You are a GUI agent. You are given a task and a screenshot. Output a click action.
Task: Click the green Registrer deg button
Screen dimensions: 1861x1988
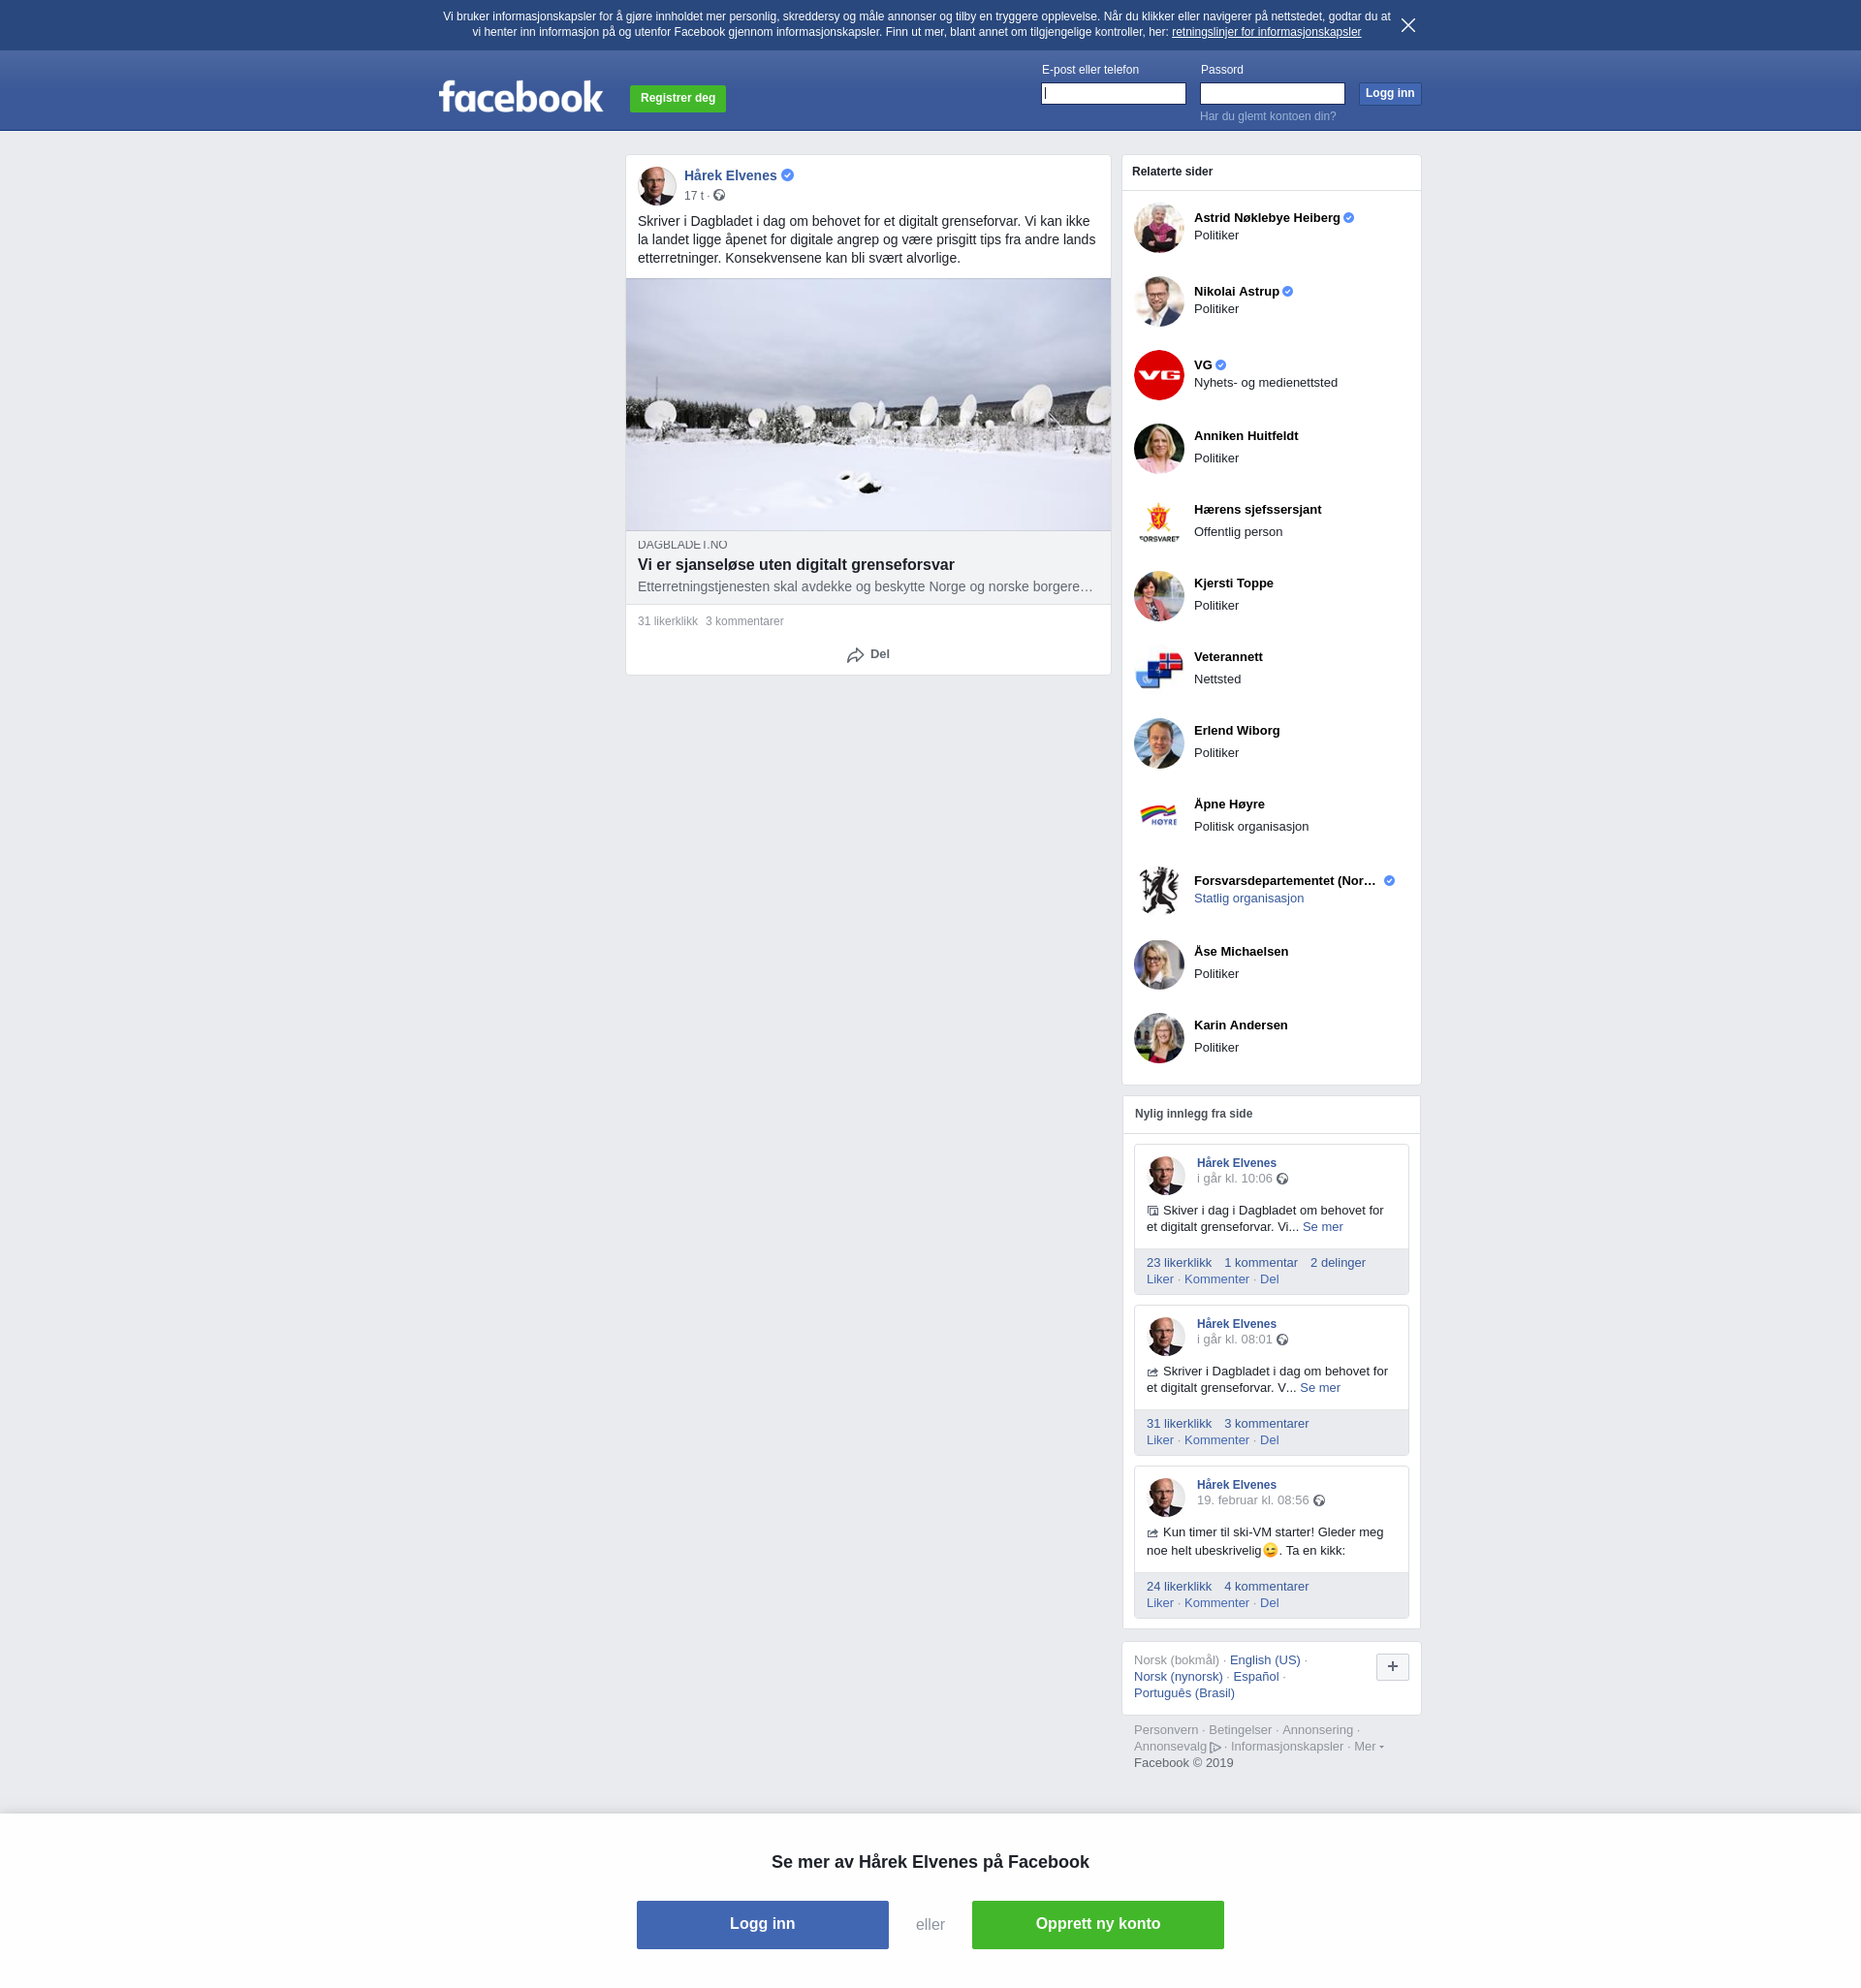click(677, 98)
